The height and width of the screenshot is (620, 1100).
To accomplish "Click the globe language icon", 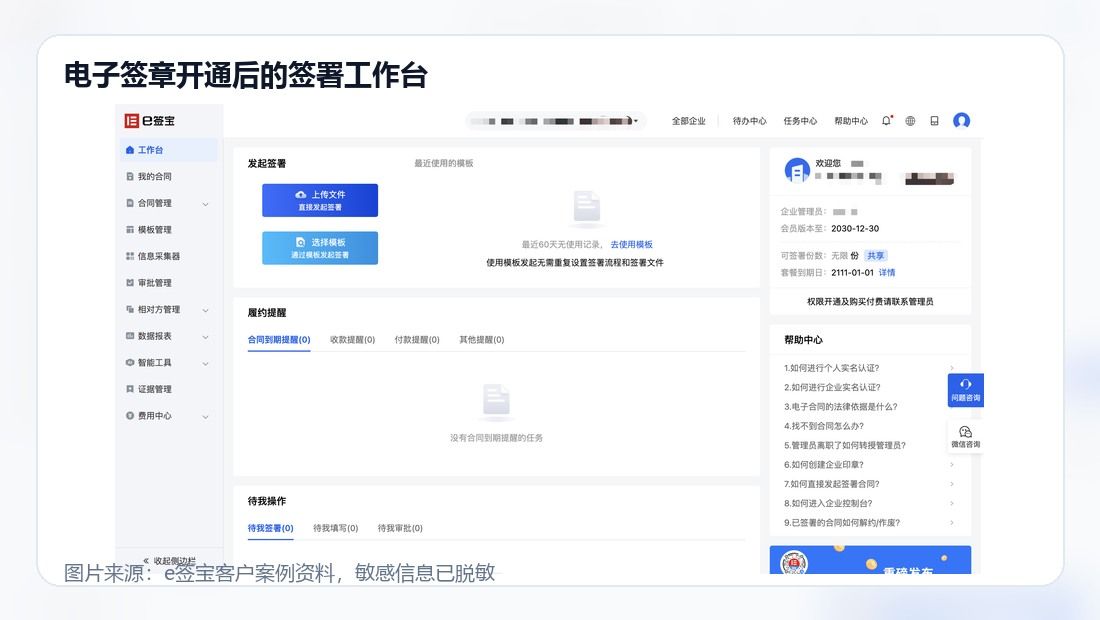I will coord(910,121).
